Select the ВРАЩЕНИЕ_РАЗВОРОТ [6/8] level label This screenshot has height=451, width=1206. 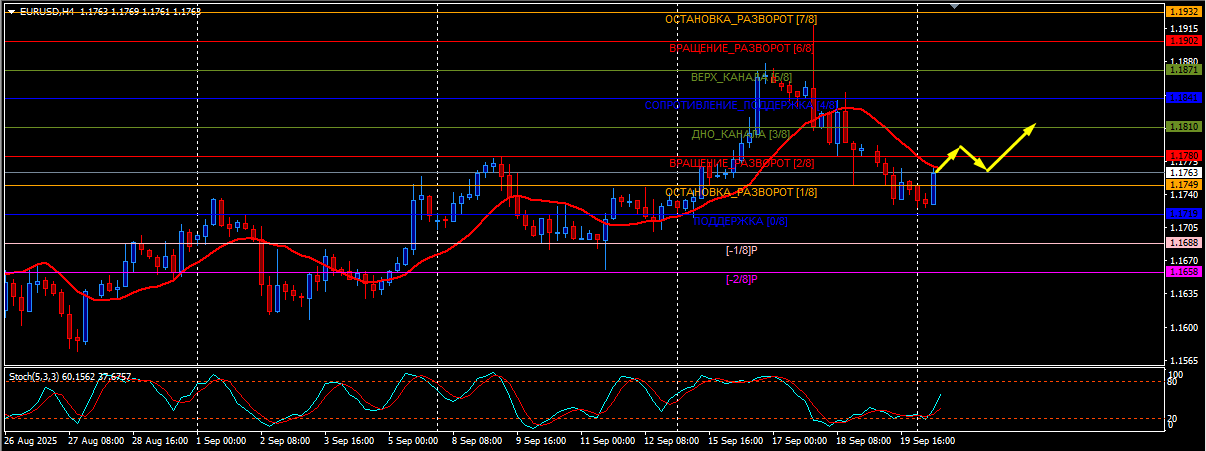pos(741,48)
